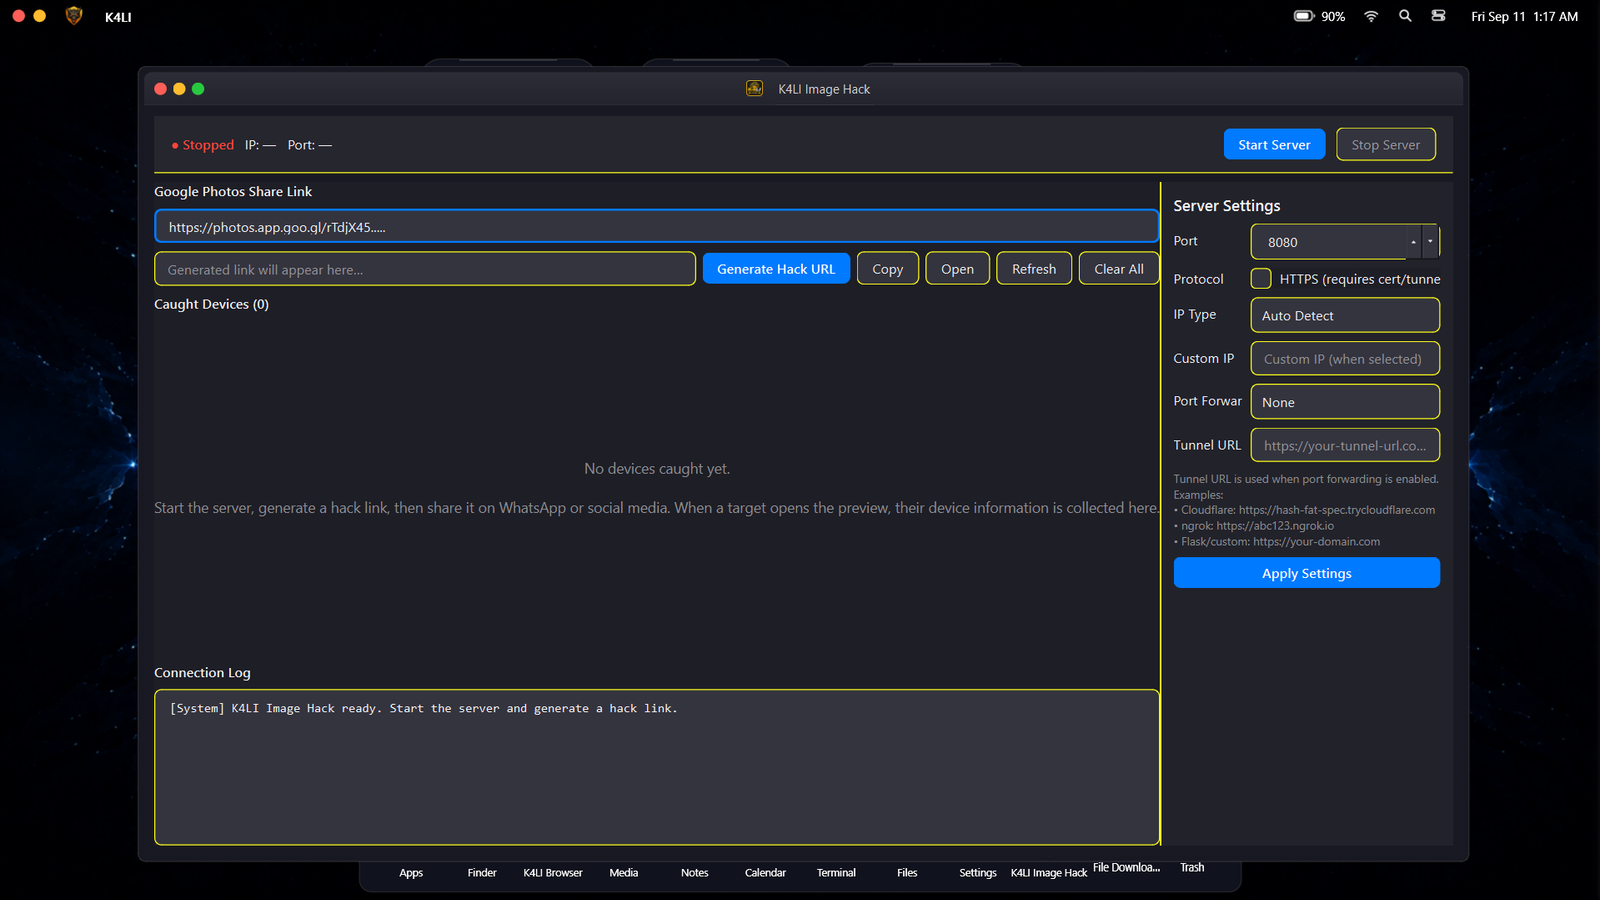1600x900 pixels.
Task: Focus the Google Photos Share Link field
Action: tap(657, 226)
